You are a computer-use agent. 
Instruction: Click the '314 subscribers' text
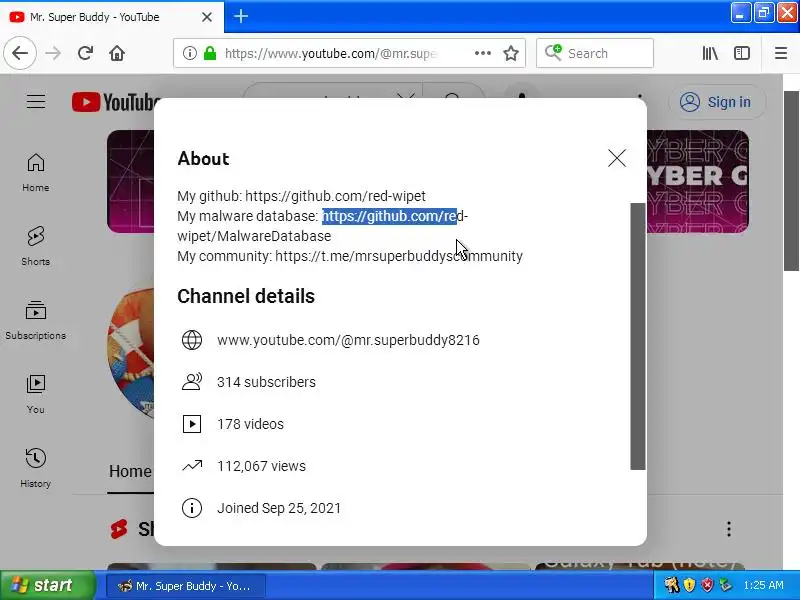(x=266, y=382)
